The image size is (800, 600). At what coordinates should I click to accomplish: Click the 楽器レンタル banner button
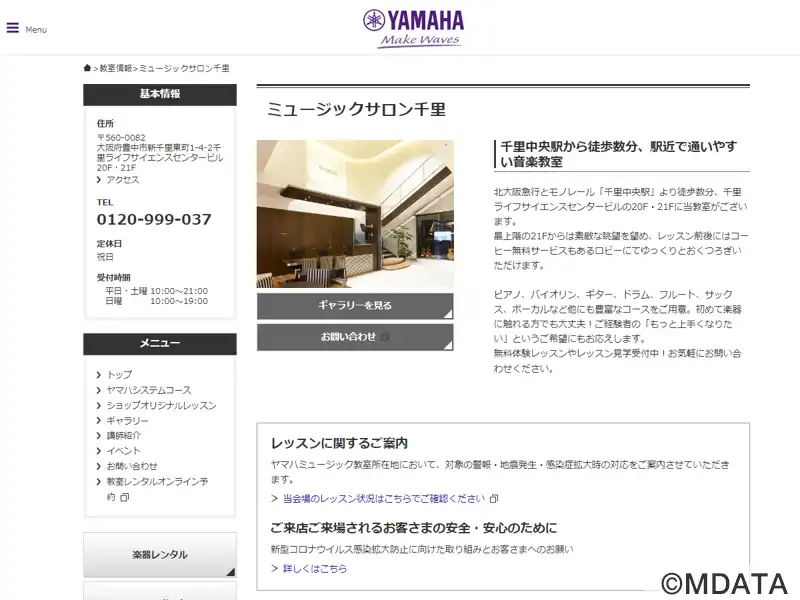[160, 555]
